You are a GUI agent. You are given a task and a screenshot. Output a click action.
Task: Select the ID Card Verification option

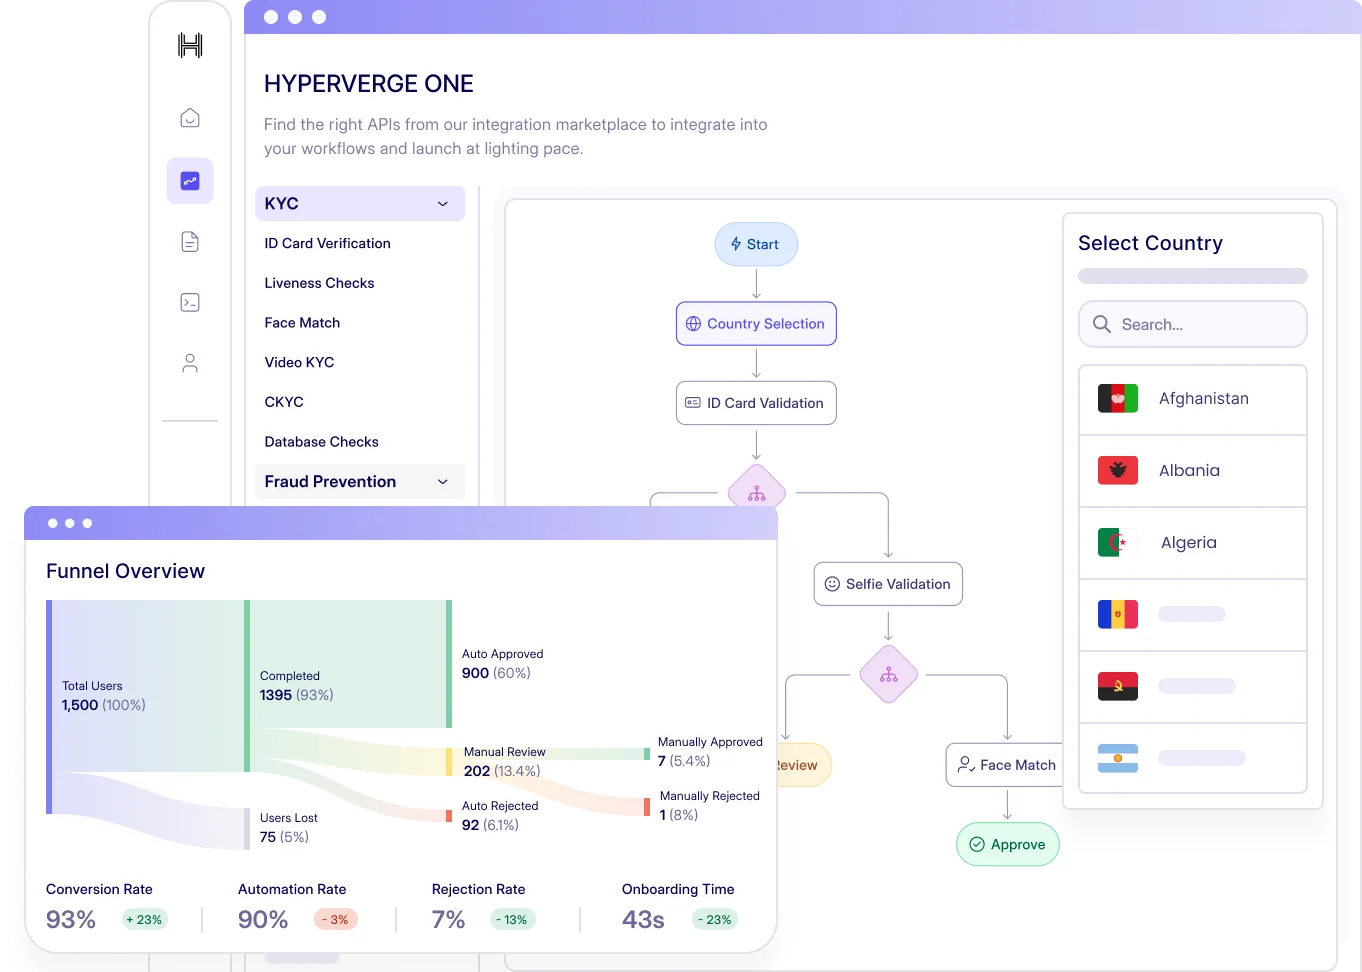[x=327, y=243]
